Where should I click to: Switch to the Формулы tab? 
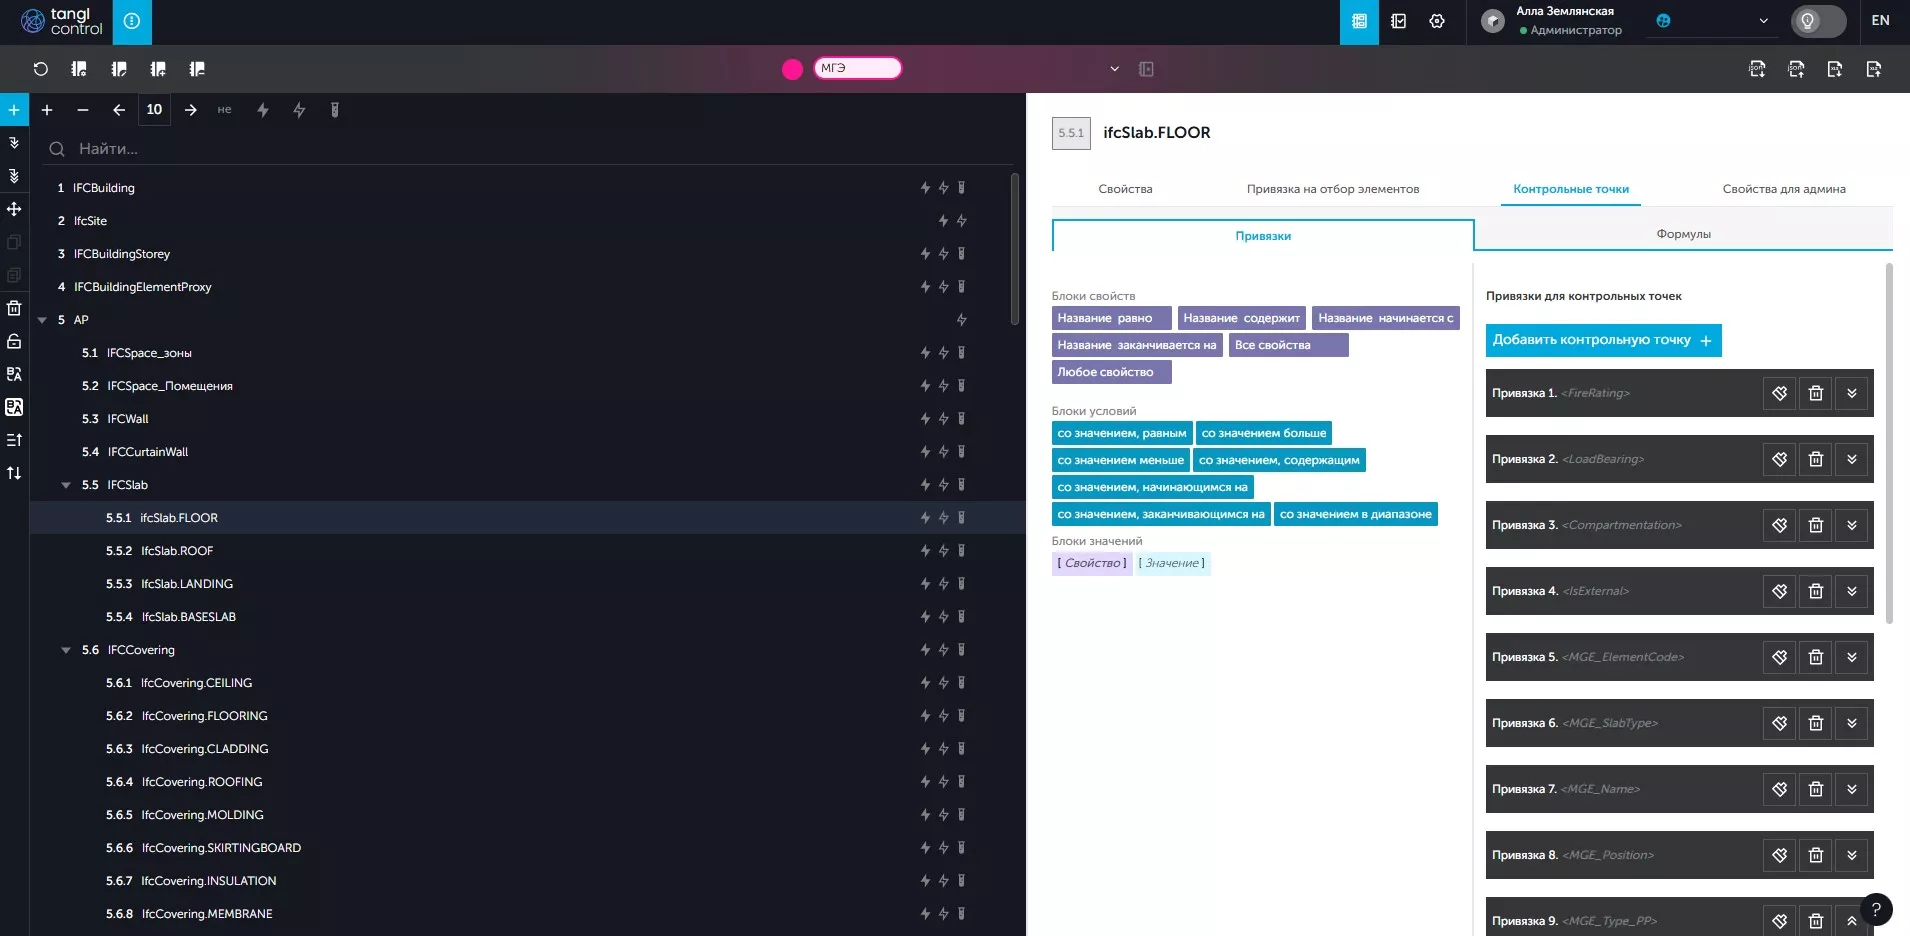point(1683,234)
